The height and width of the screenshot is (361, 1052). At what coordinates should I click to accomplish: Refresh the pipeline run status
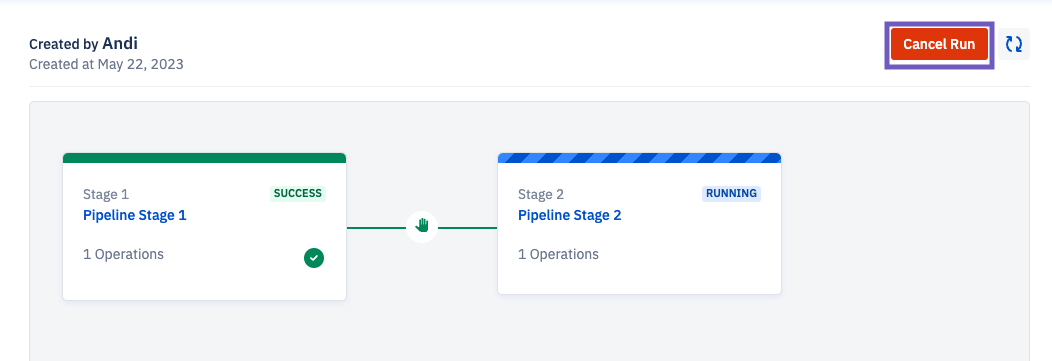point(1014,44)
